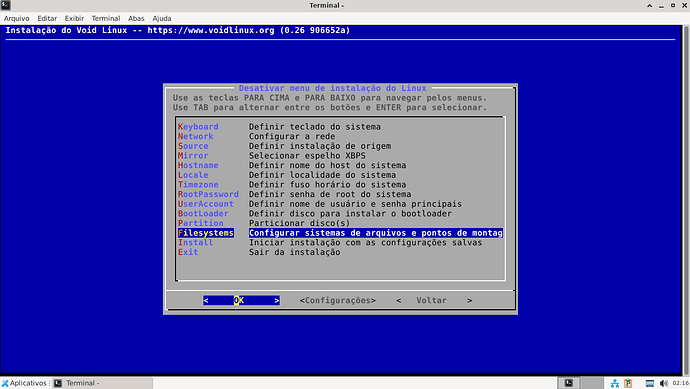Close the Terminal window

[684, 5]
